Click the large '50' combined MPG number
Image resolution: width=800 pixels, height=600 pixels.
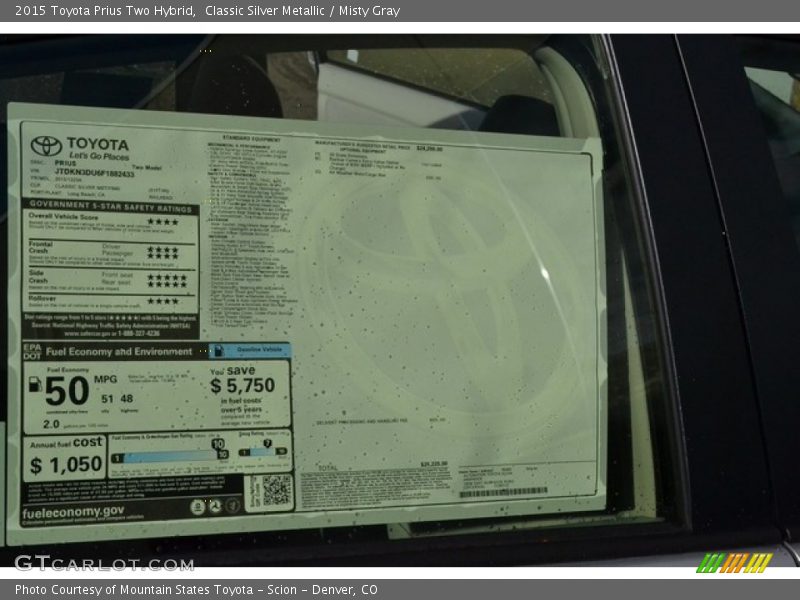point(67,391)
